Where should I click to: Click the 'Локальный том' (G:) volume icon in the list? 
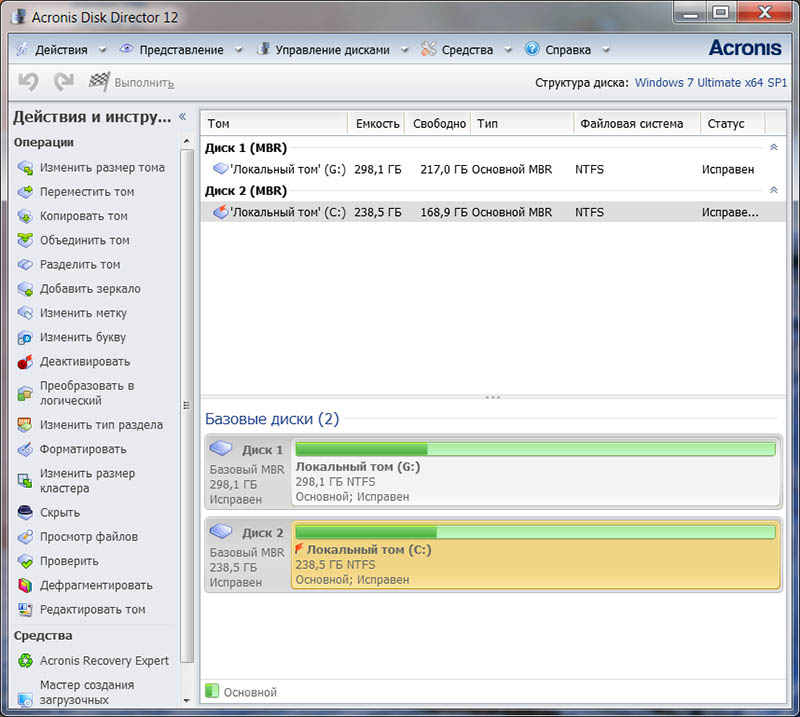click(220, 168)
